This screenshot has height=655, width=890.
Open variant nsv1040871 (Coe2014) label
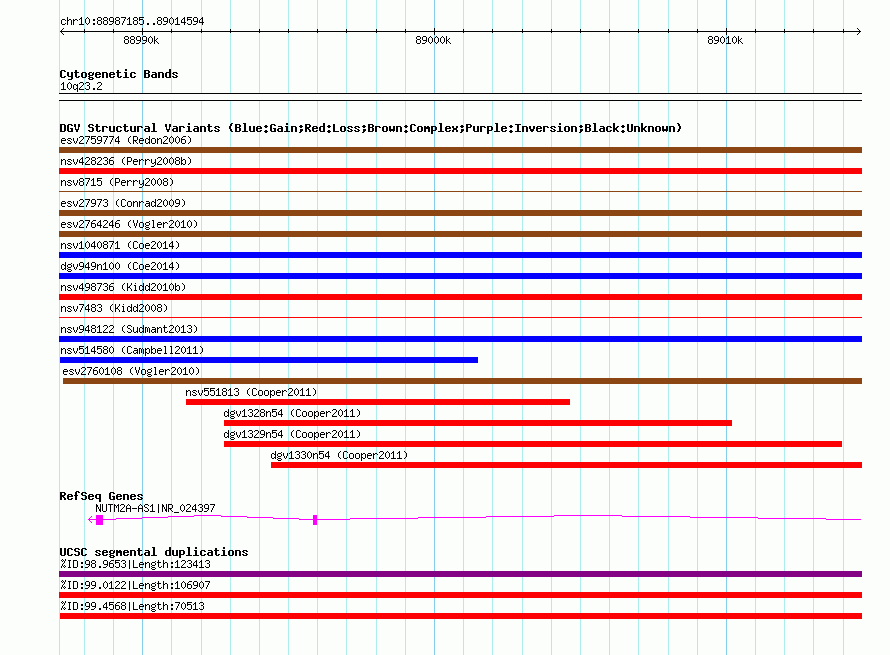(120, 245)
